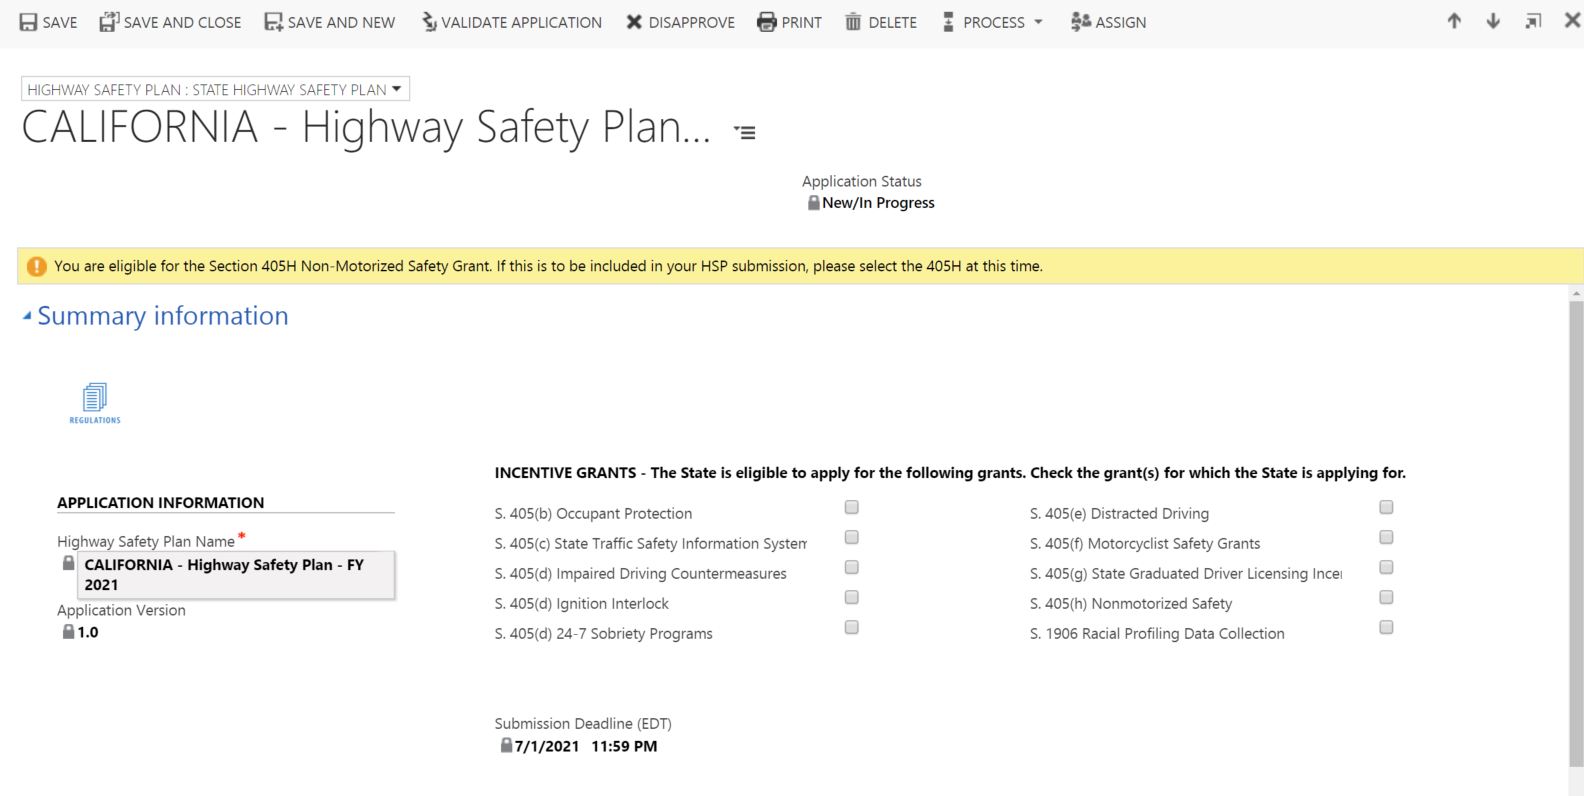Click the Validate Application icon
This screenshot has width=1584, height=796.
[x=429, y=22]
